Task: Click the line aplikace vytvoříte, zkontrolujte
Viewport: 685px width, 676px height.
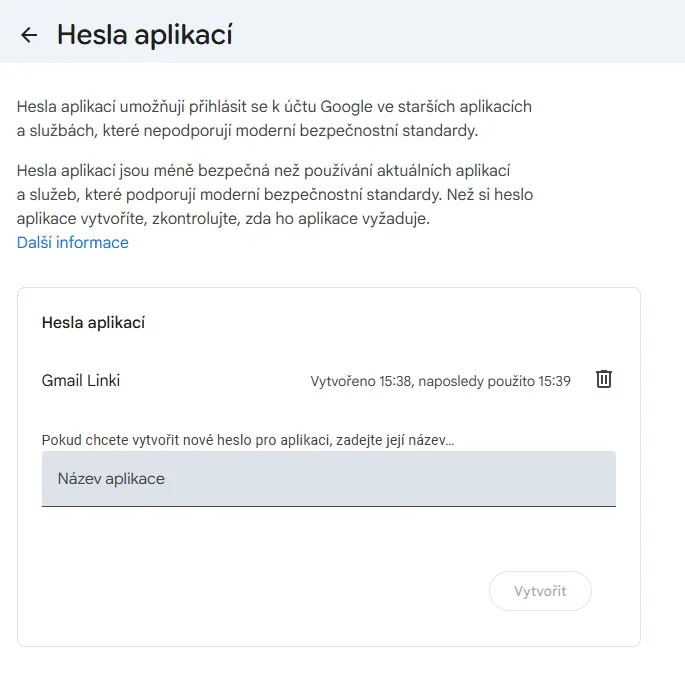Action: [x=223, y=218]
